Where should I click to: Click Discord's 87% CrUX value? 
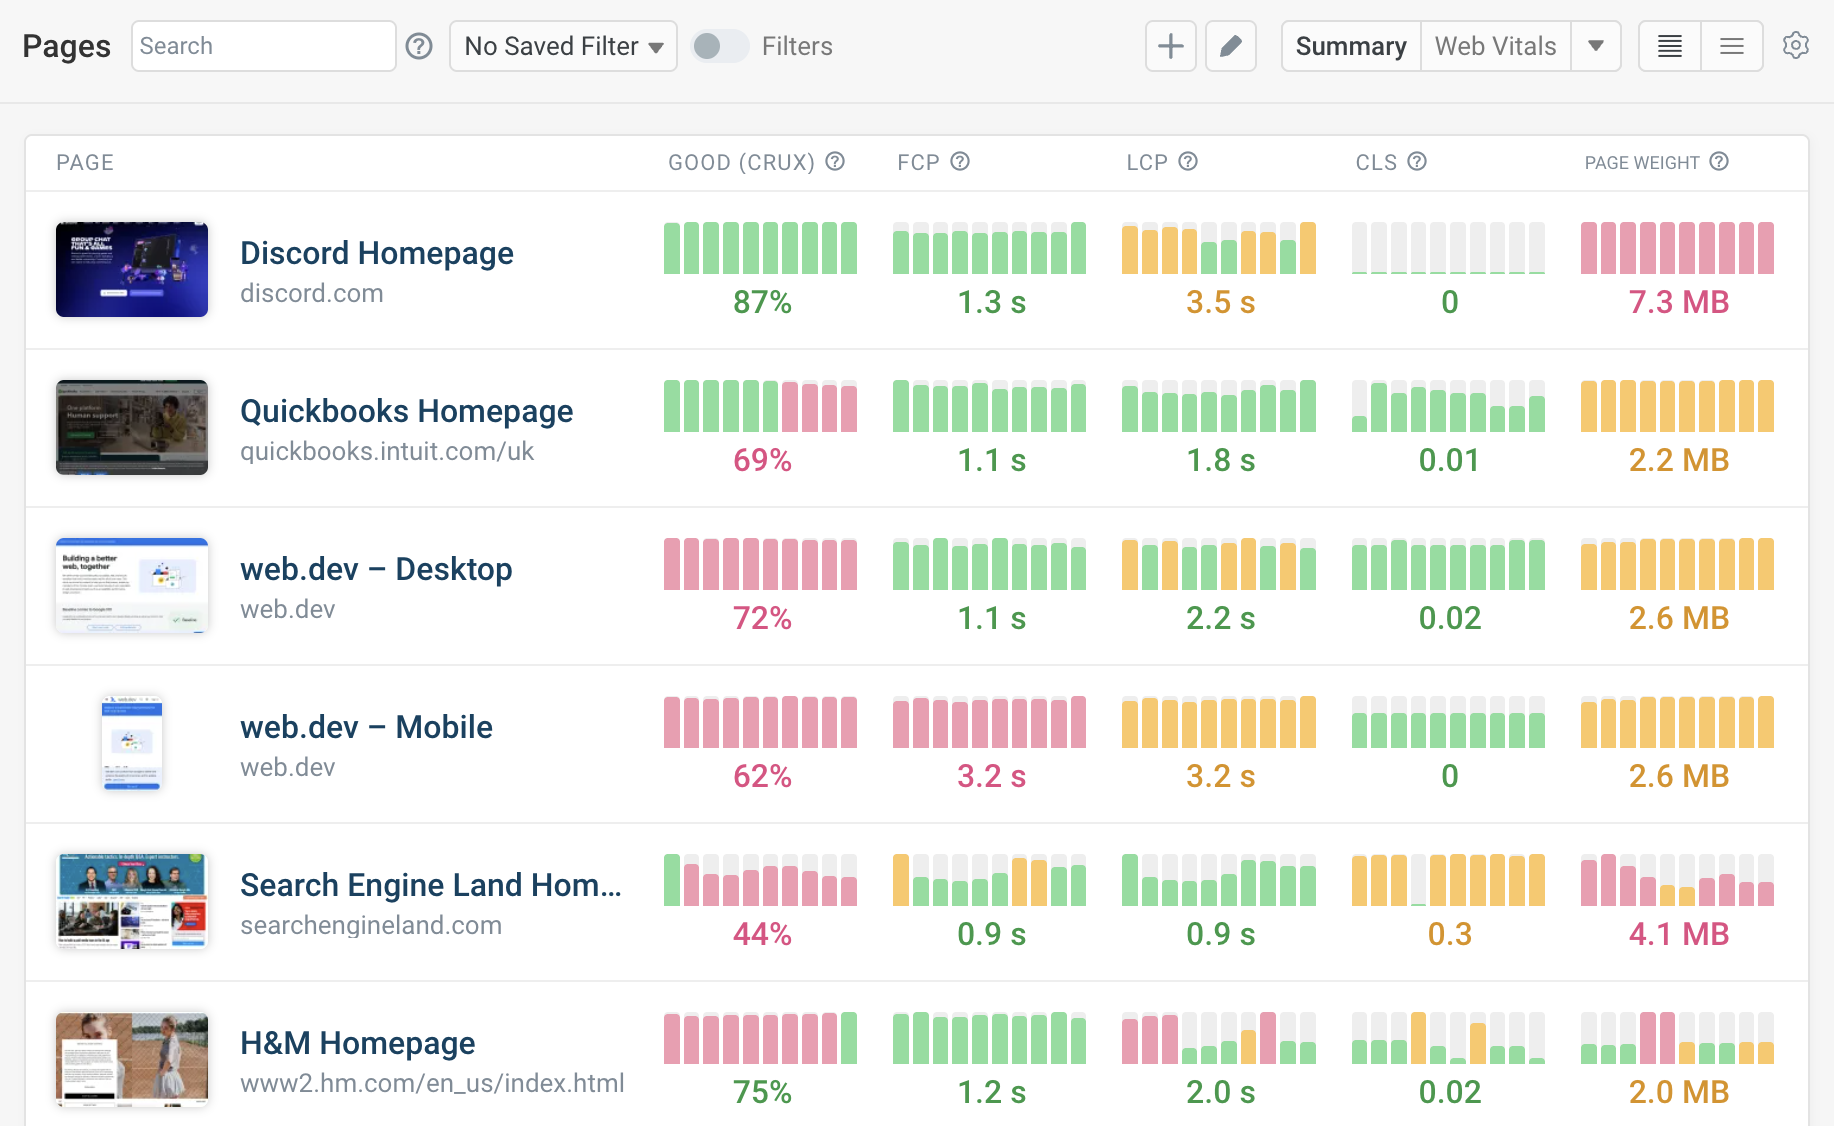(762, 302)
